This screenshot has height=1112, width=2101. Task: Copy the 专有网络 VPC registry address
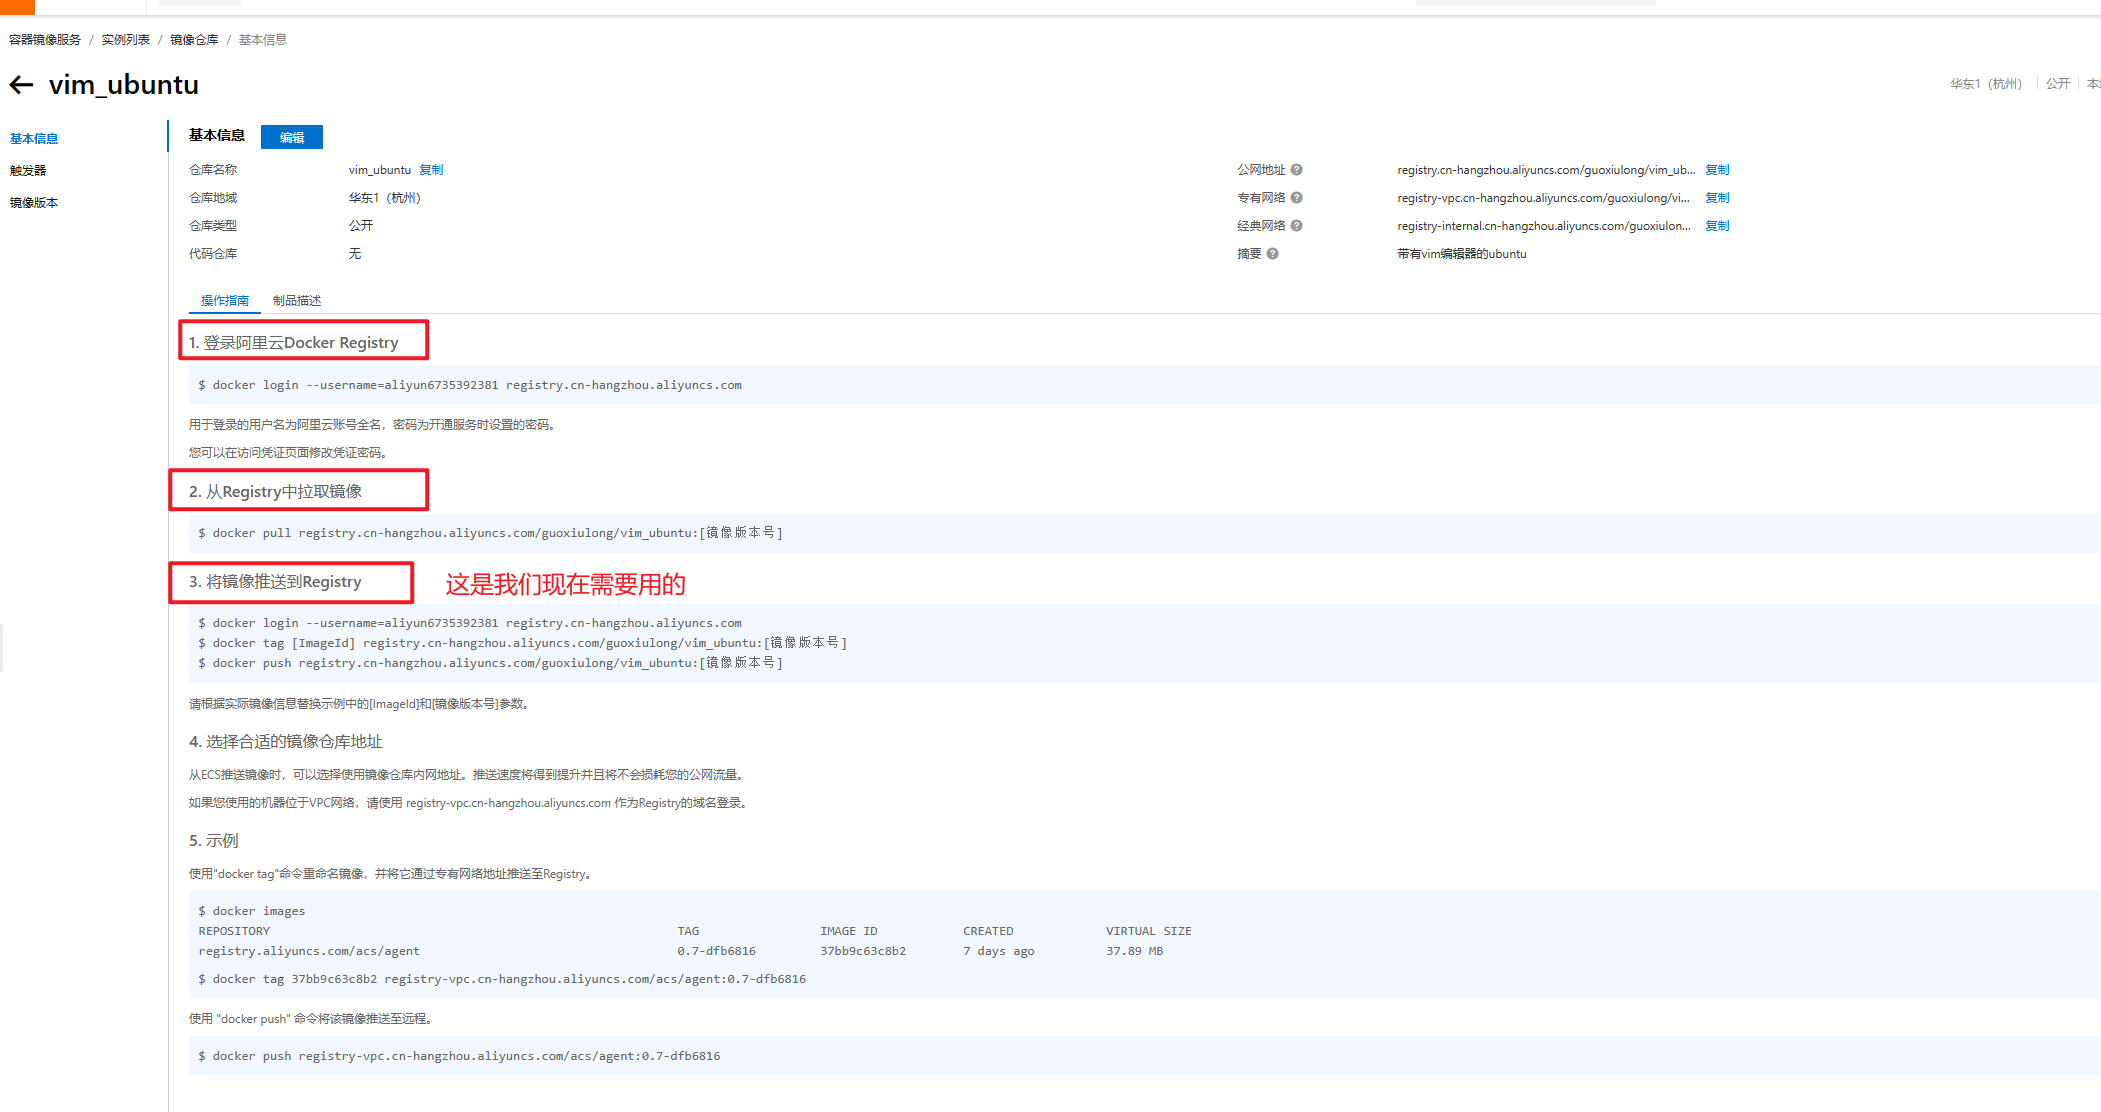coord(1717,198)
